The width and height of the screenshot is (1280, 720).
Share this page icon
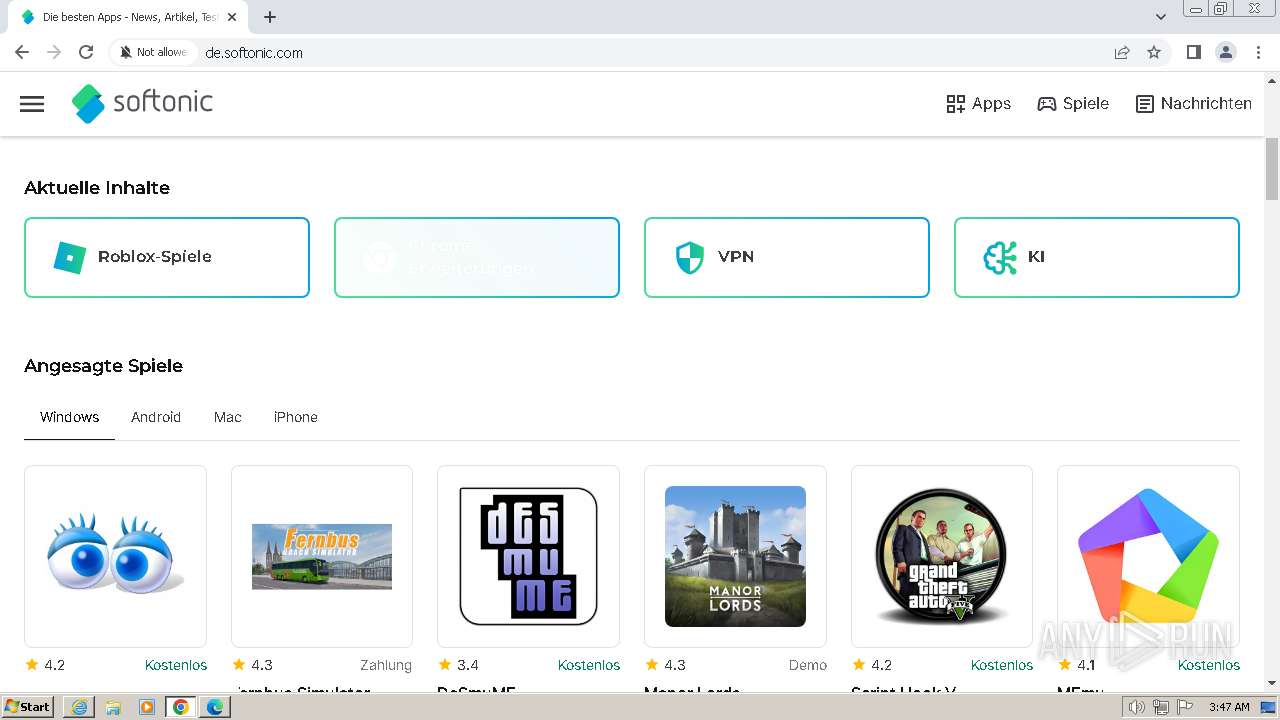click(1122, 52)
